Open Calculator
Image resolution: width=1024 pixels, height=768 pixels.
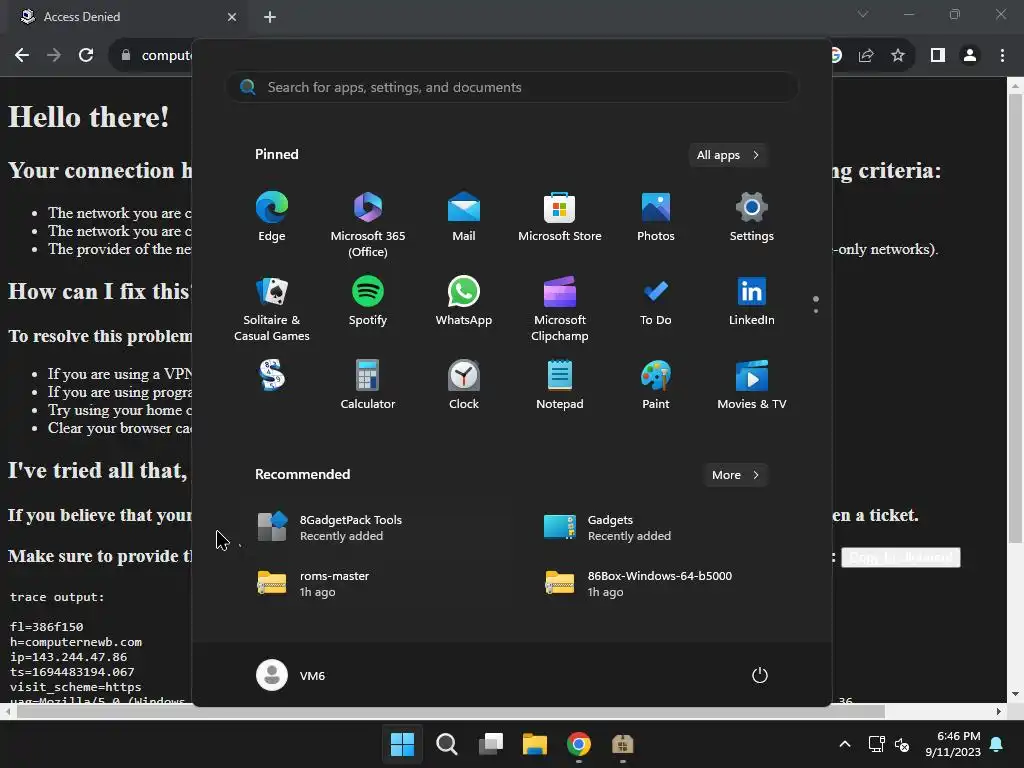pos(368,385)
